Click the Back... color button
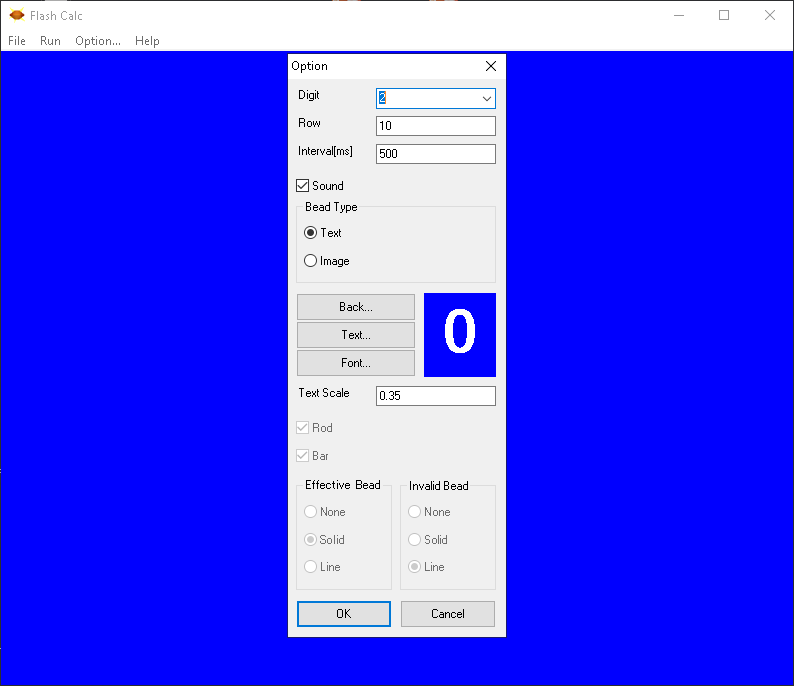This screenshot has height=686, width=794. coord(355,307)
